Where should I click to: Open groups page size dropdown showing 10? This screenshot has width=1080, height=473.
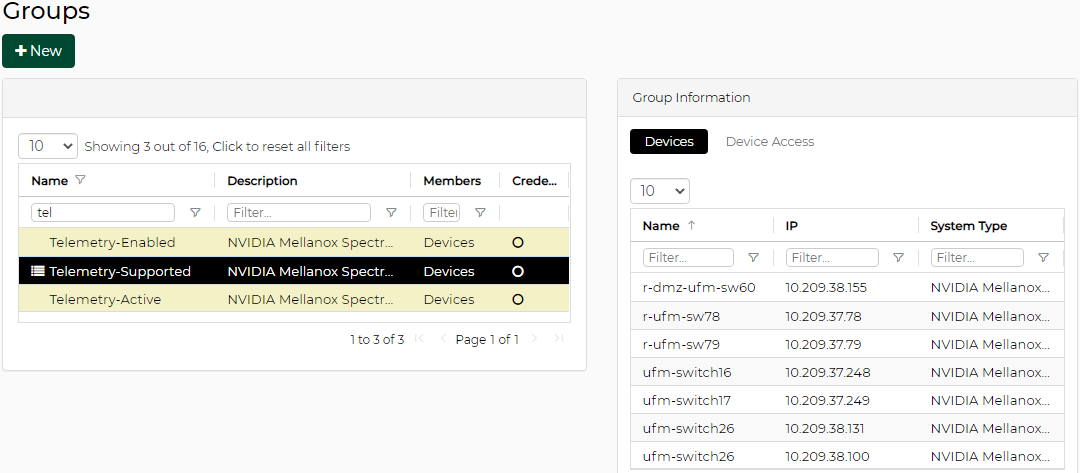pyautogui.click(x=48, y=146)
